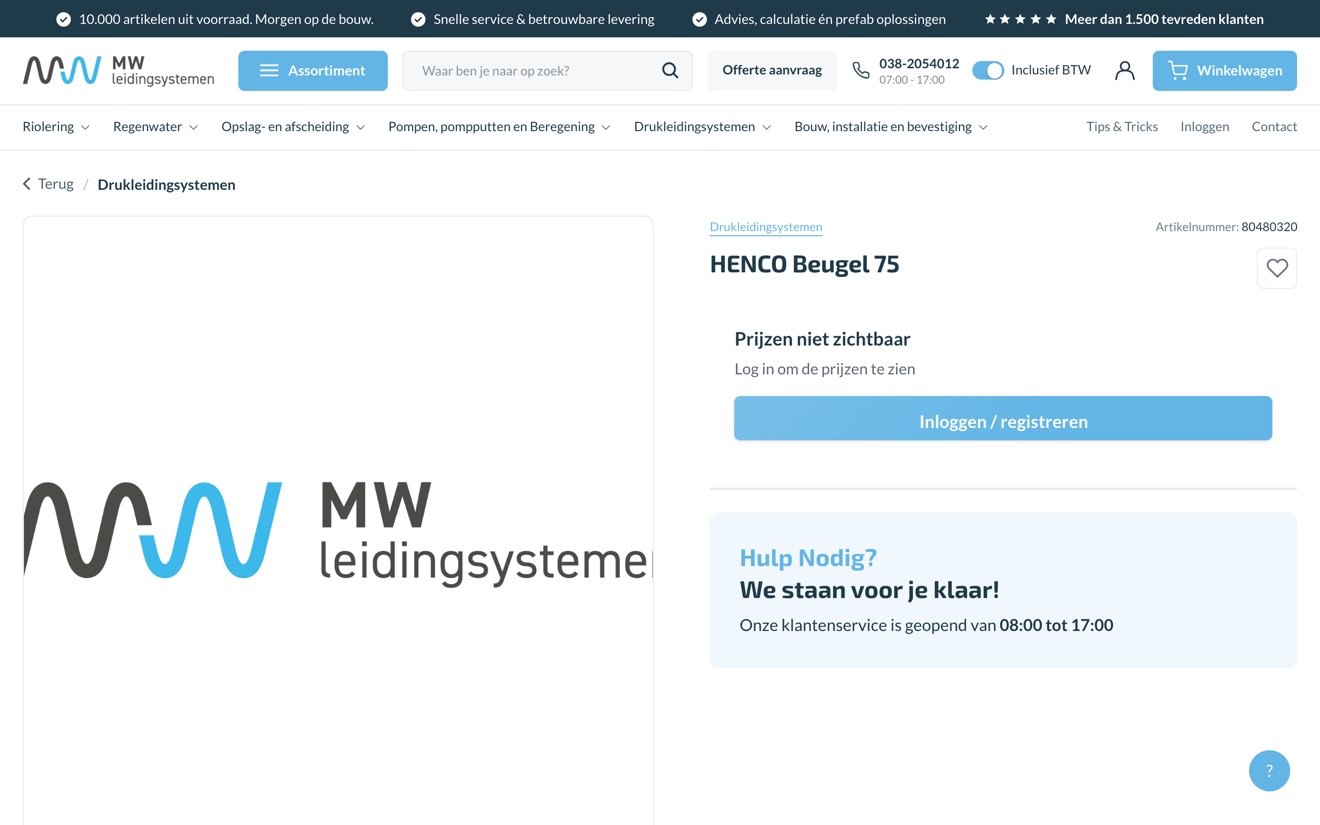Click the 'Meer dan 1.500 tevreden klanten' text
This screenshot has height=825, width=1320.
(1164, 19)
